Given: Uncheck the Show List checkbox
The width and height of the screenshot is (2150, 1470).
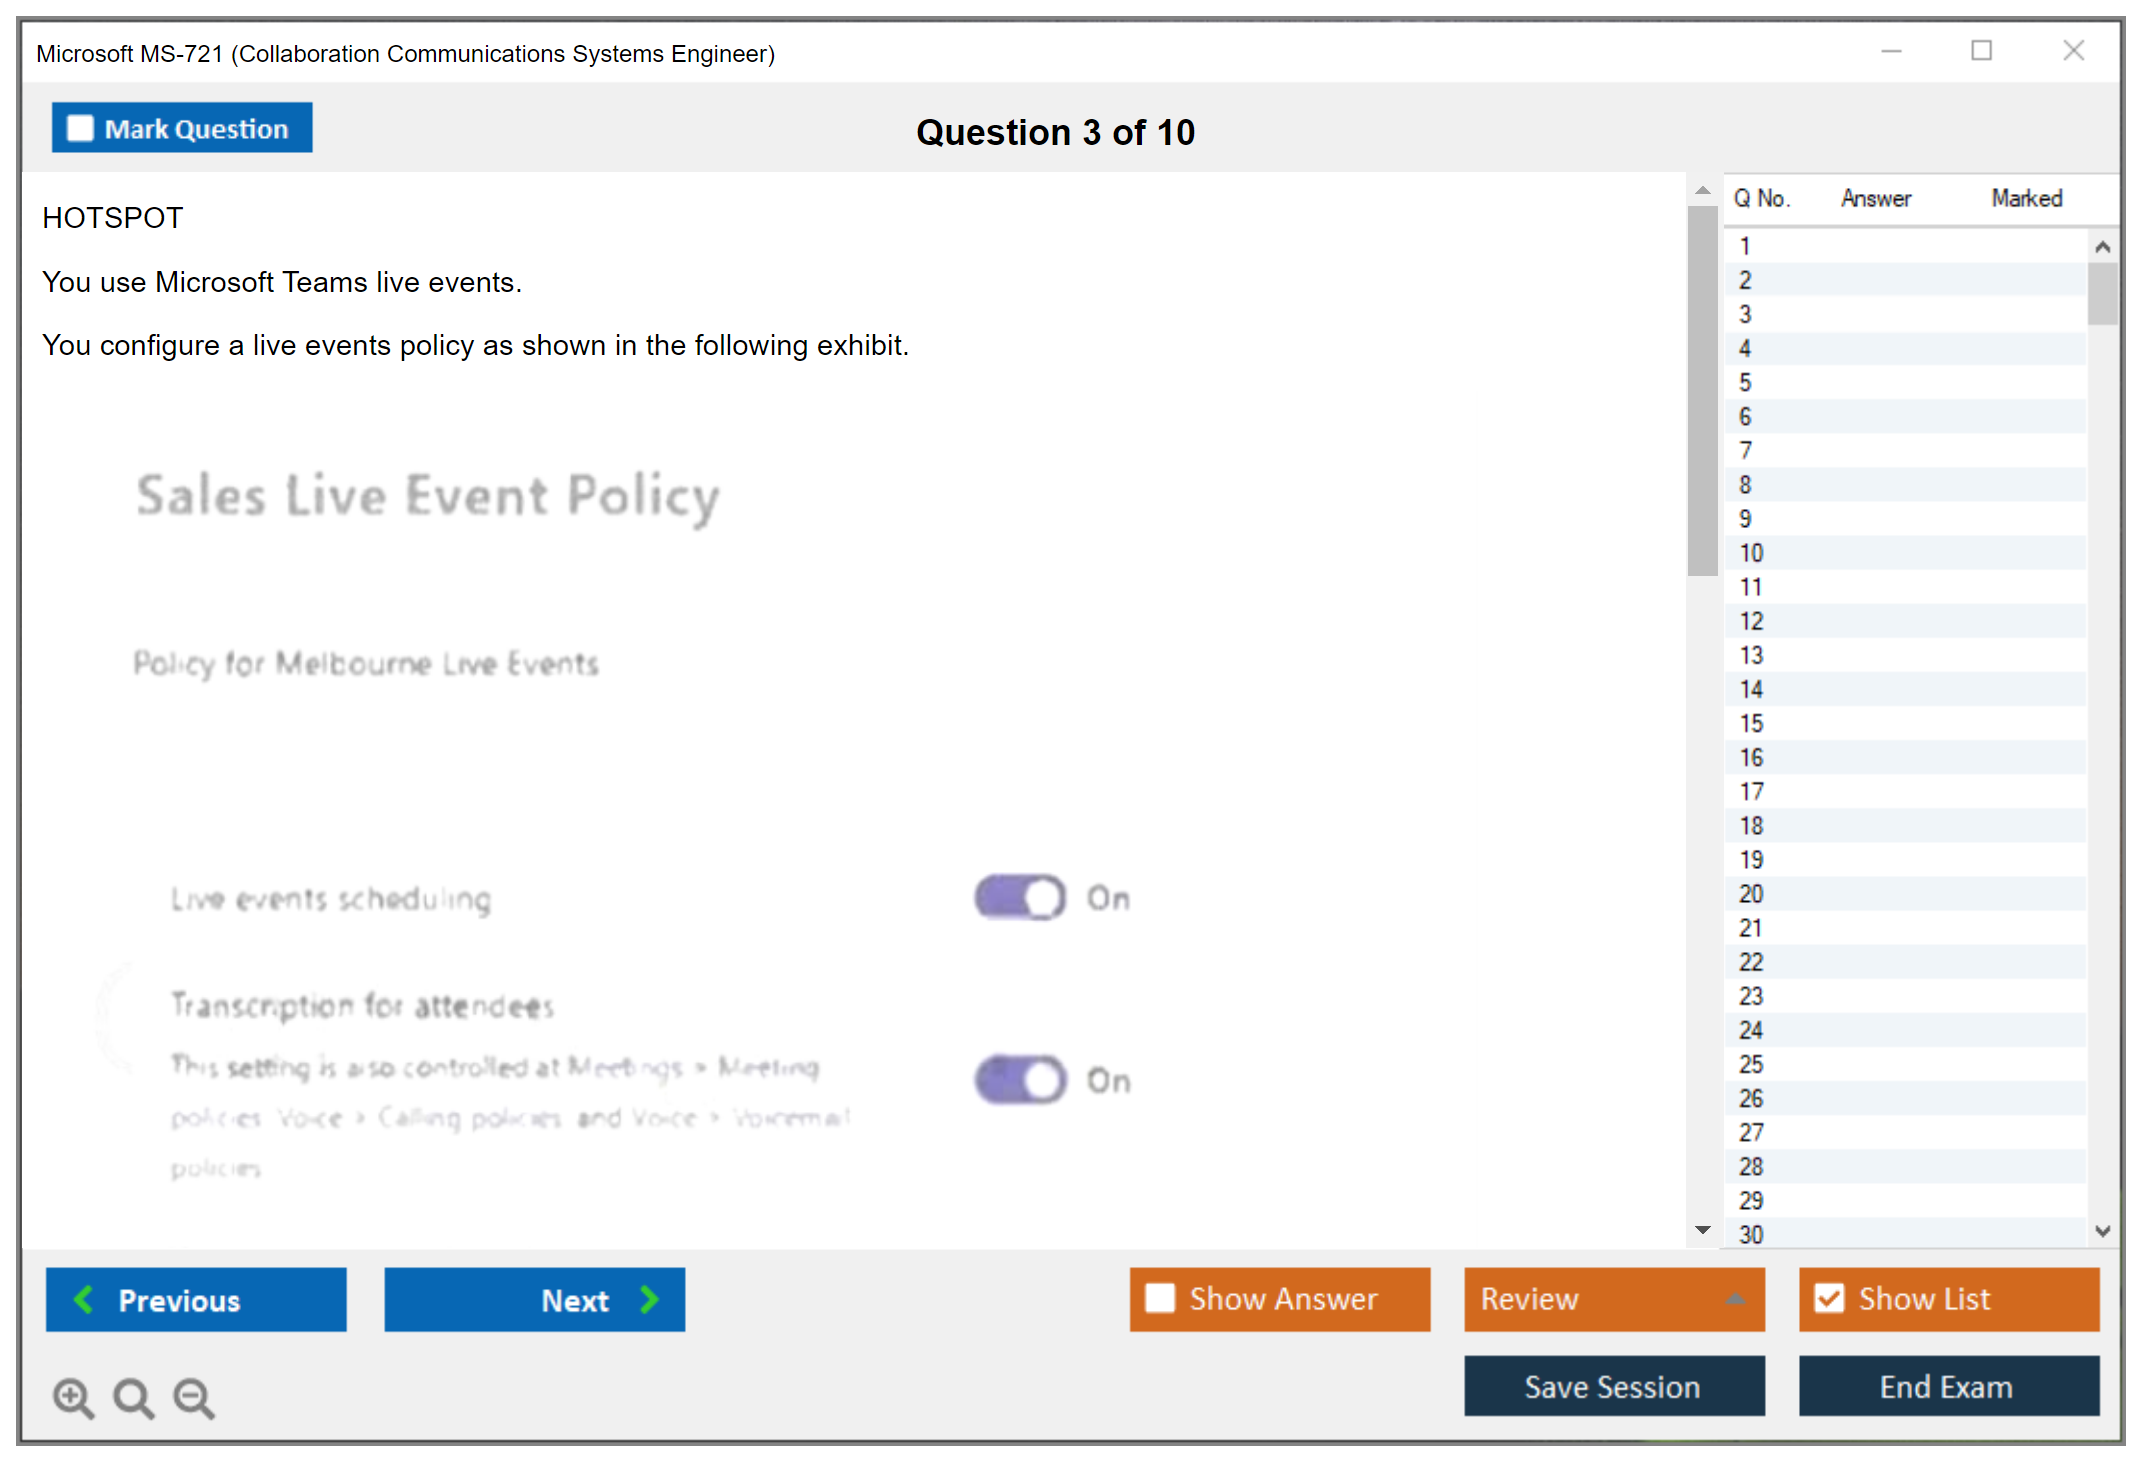Looking at the screenshot, I should 1829,1298.
